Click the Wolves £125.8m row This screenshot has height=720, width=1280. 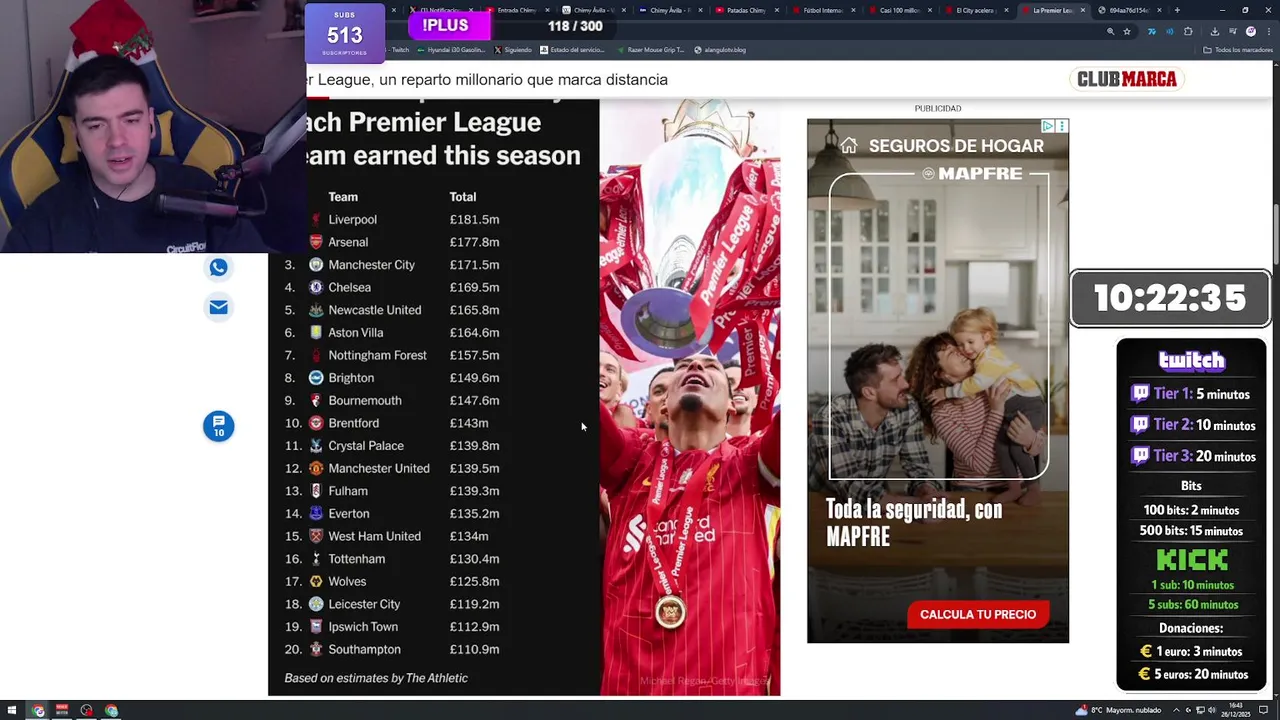coord(392,581)
